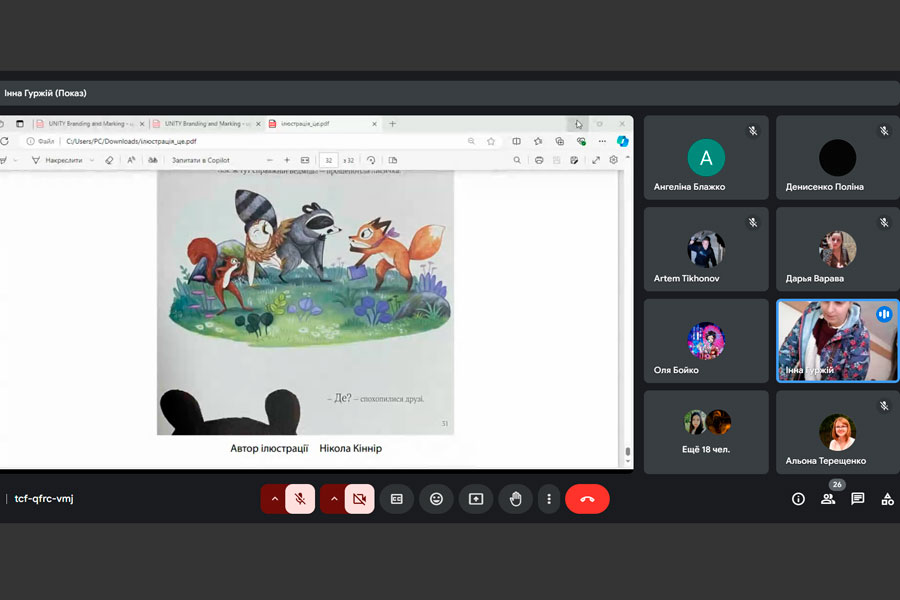The image size is (900, 600).
Task: Open the activities panel icon
Action: pyautogui.click(x=887, y=499)
